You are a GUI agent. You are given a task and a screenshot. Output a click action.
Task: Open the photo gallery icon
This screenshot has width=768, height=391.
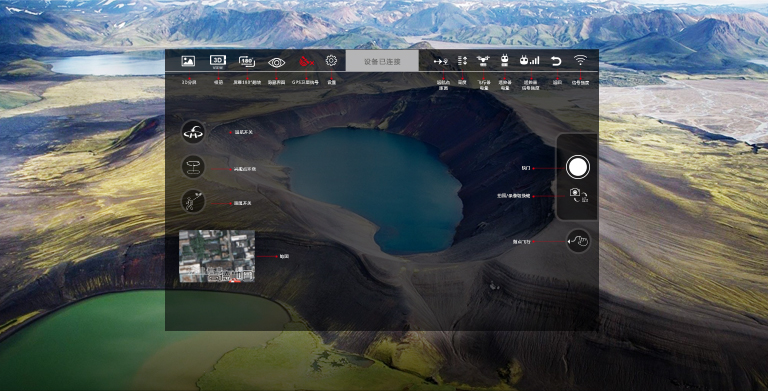188,61
